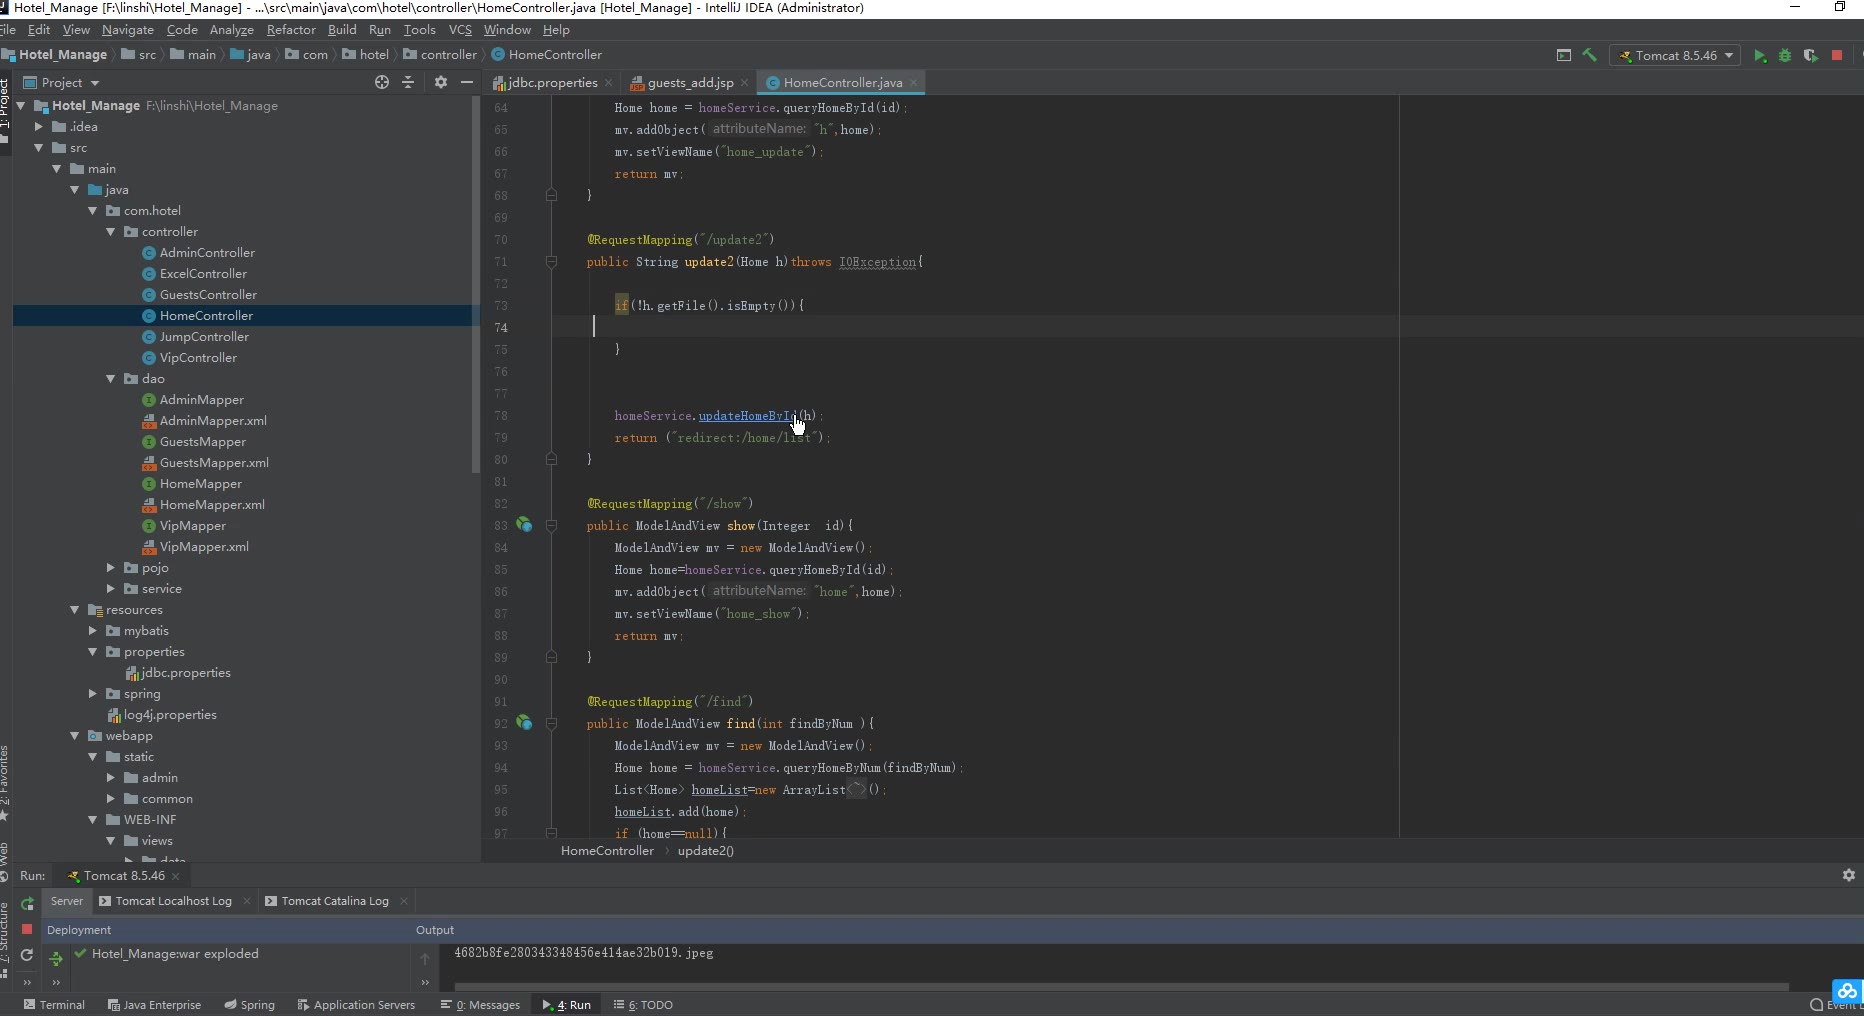Screen dimensions: 1864x1016
Task: Start debugging with the green bug icon
Action: [1785, 56]
